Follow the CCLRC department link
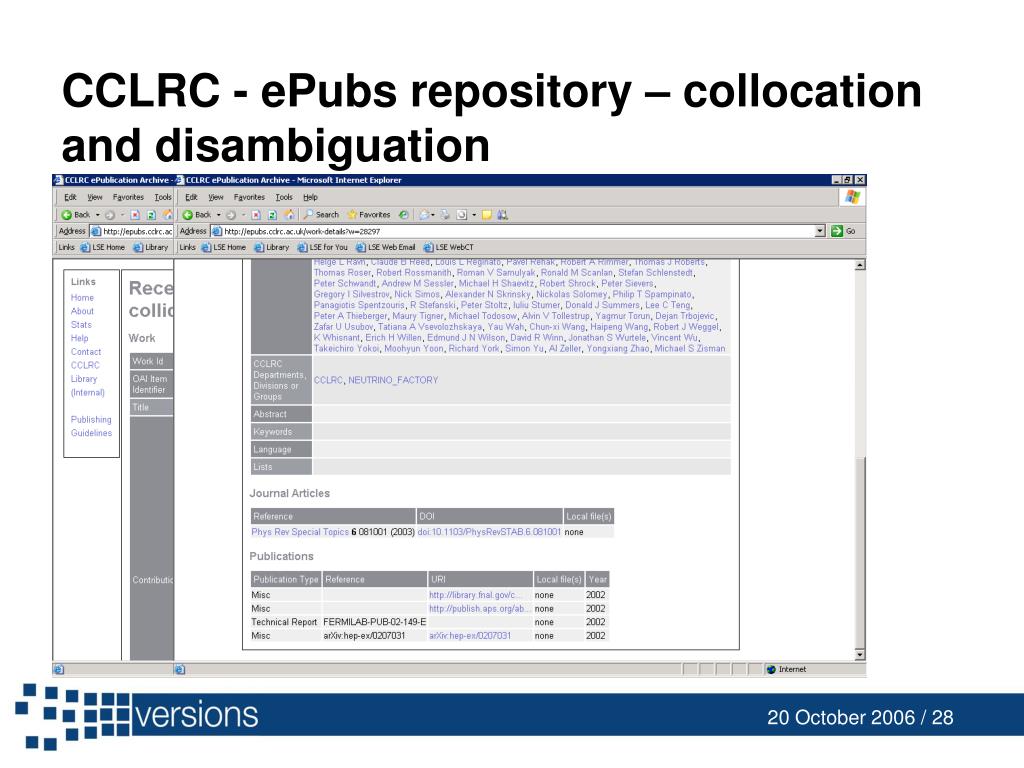Viewport: 1024px width, 768px height. (328, 380)
